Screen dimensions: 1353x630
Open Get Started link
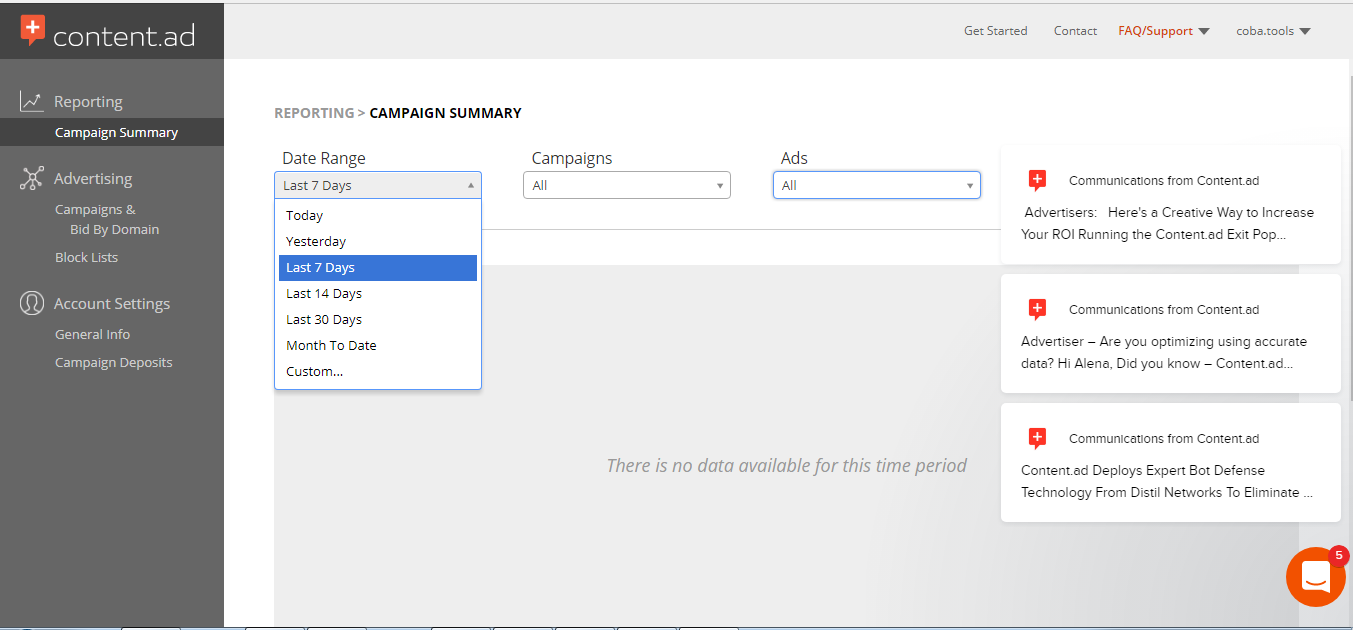995,31
